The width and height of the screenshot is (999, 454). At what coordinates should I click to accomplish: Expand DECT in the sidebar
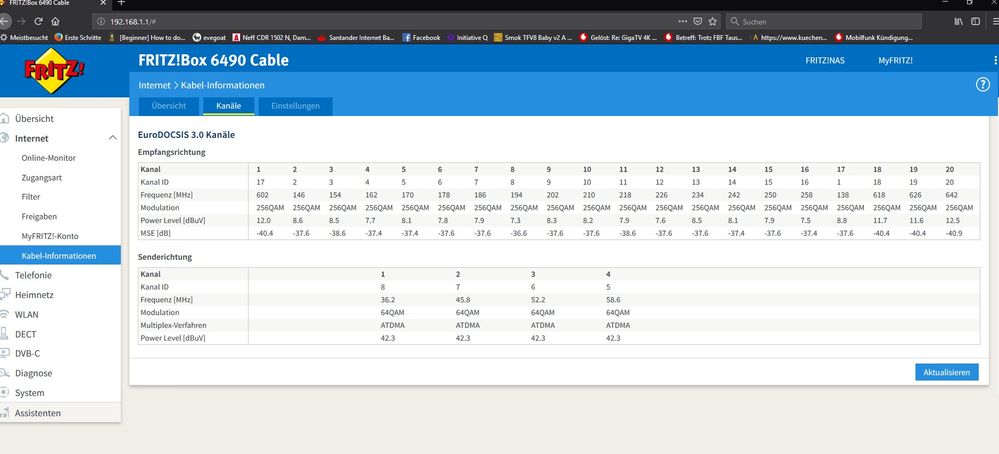(x=25, y=334)
